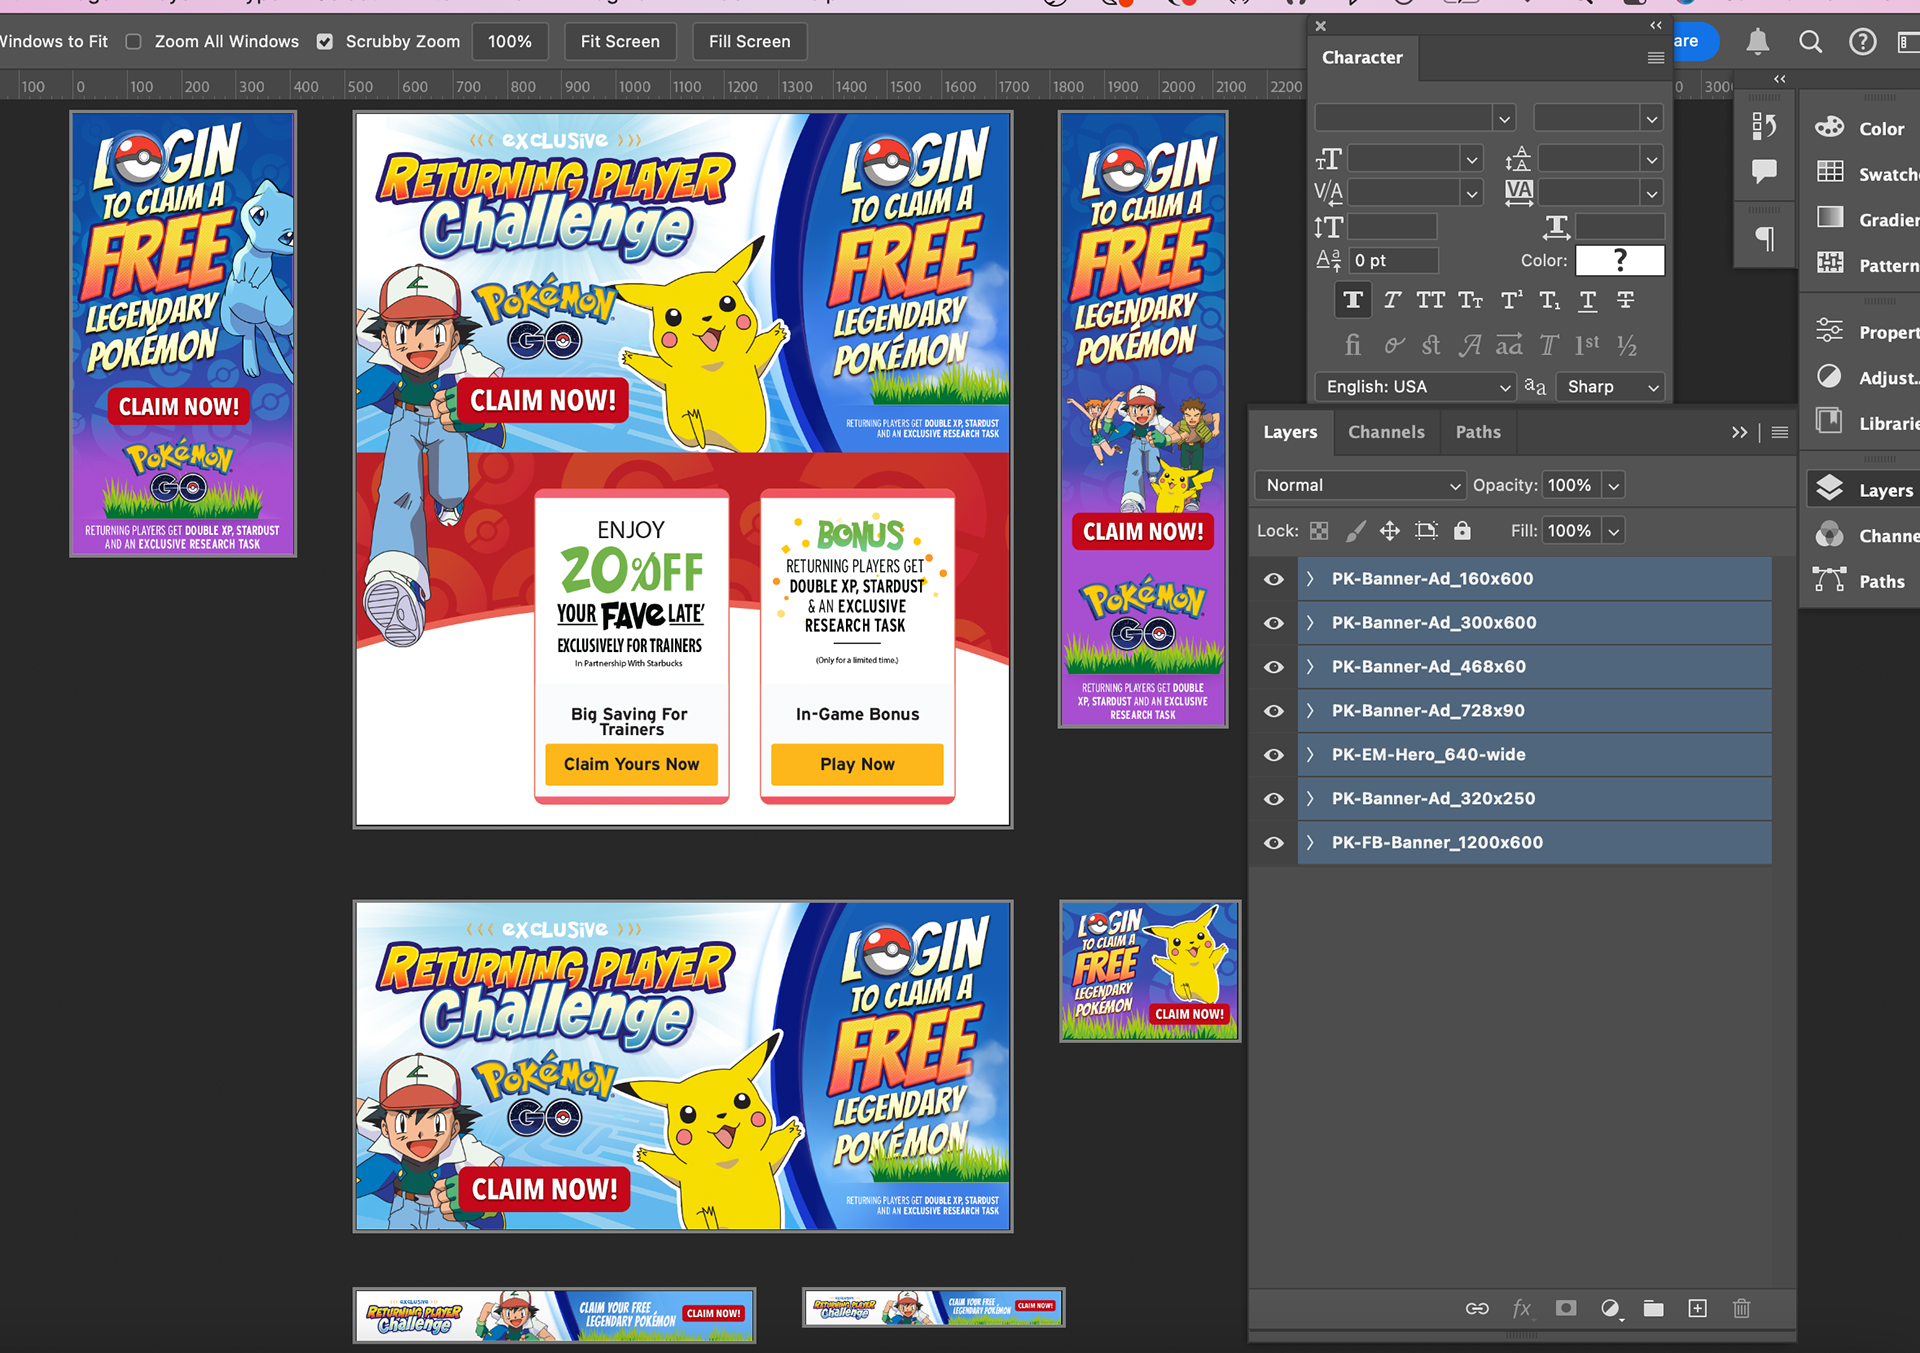Click the create new group folder icon
This screenshot has height=1353, width=1920.
pos(1653,1308)
